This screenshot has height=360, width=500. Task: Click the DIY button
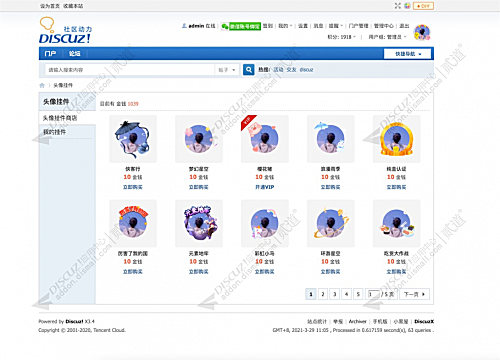tap(423, 6)
